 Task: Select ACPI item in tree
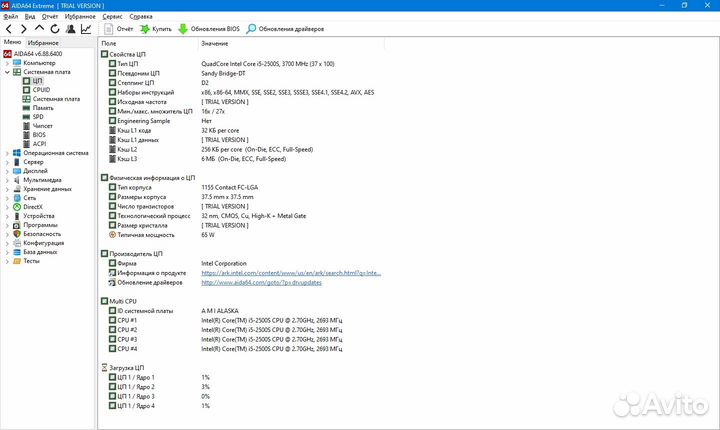pyautogui.click(x=39, y=144)
